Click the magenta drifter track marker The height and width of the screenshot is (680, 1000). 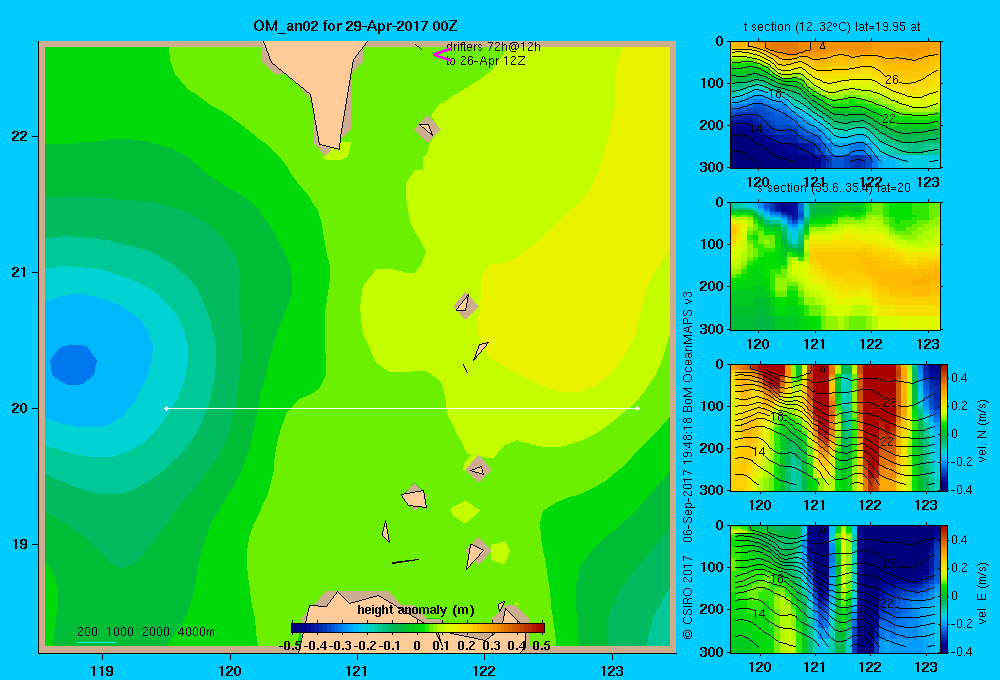click(442, 54)
